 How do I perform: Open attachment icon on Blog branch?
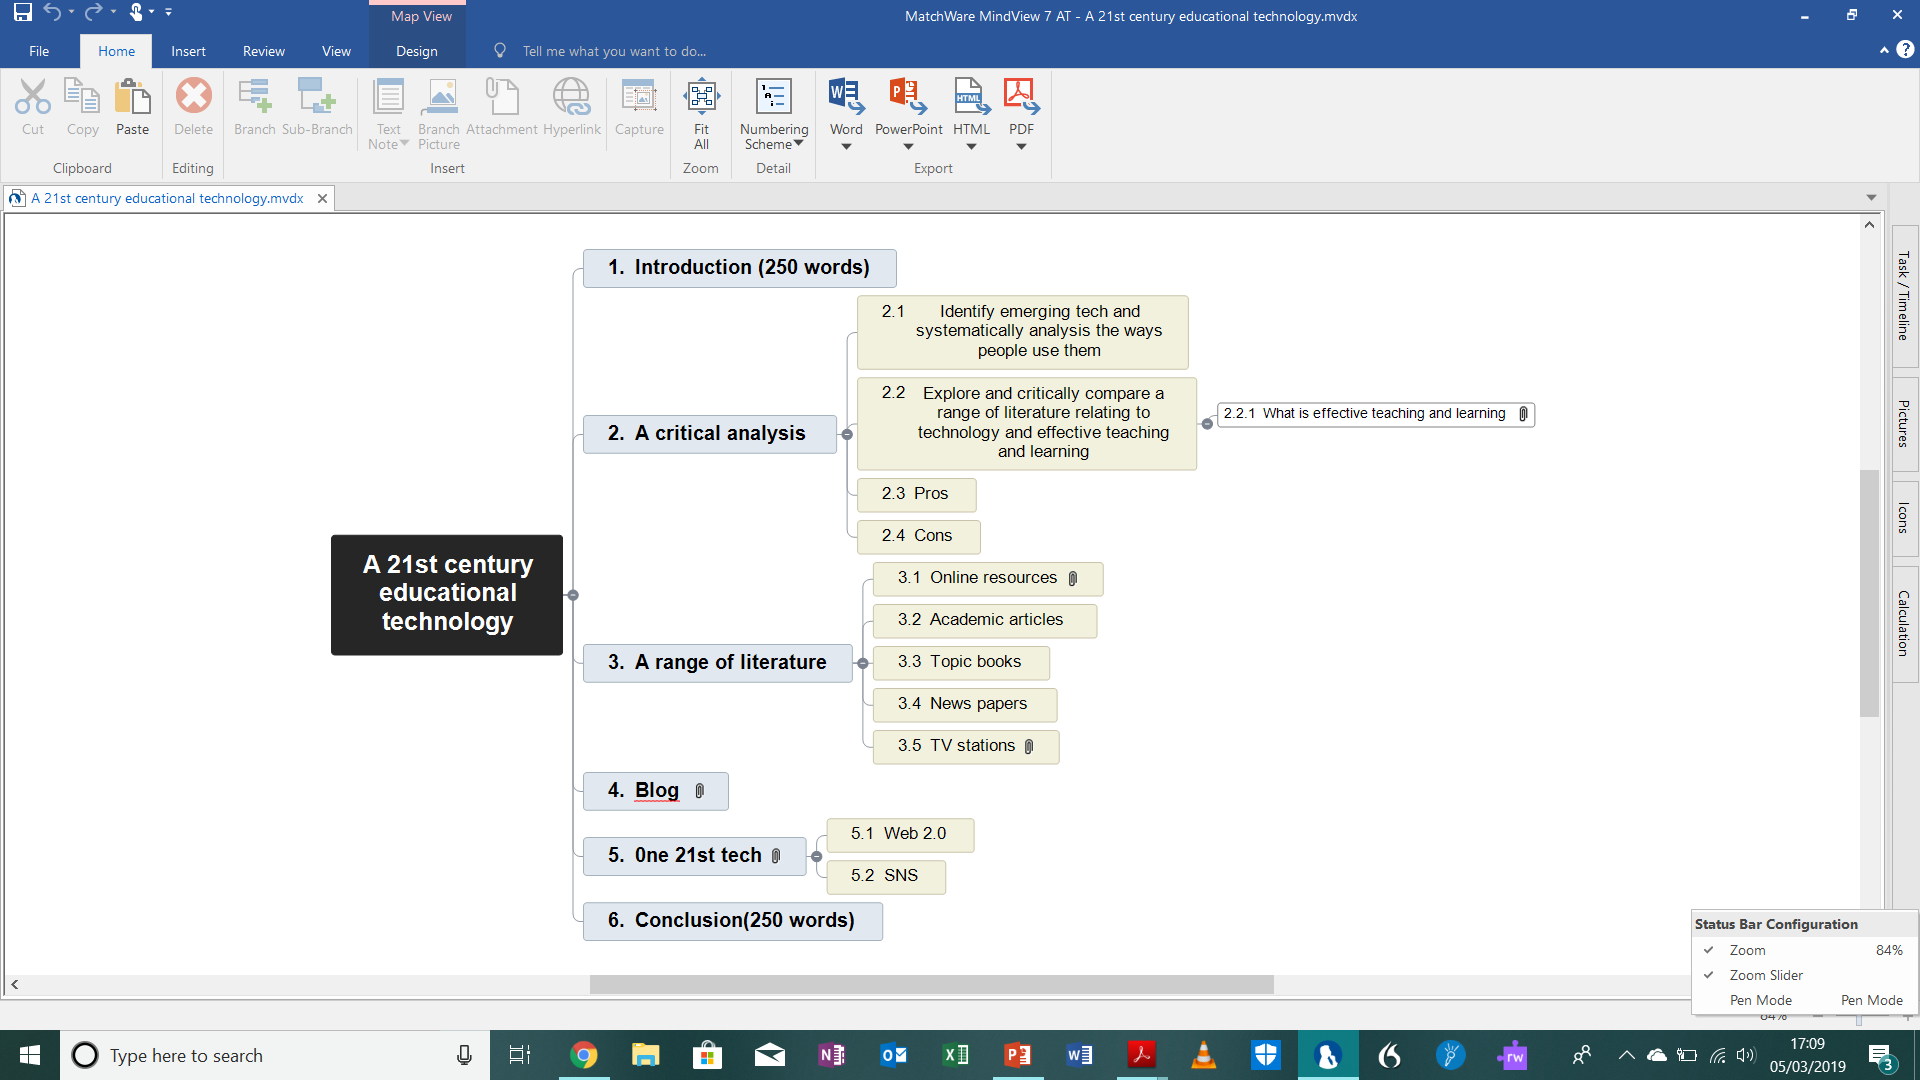[700, 791]
